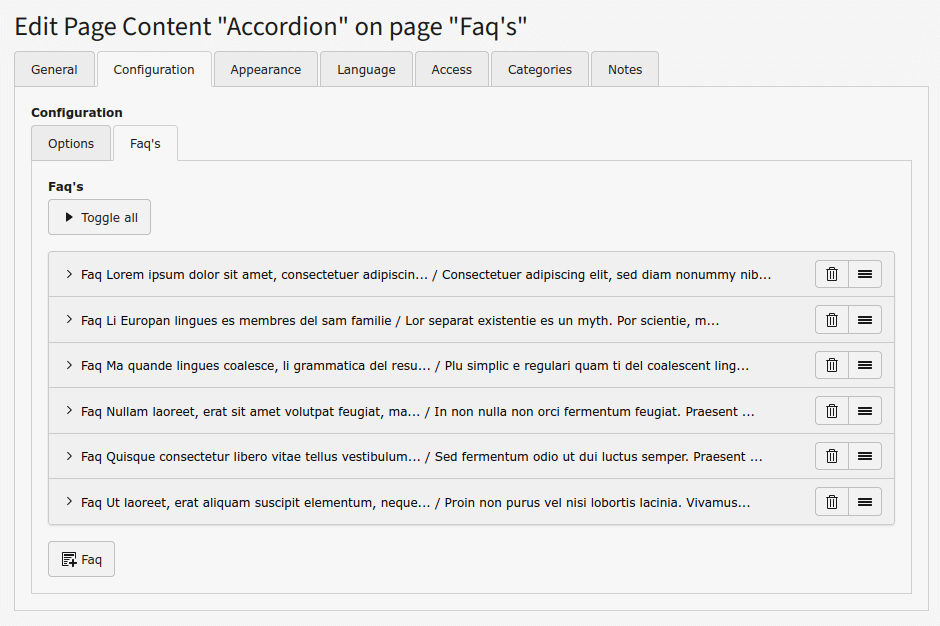
Task: Go to the Categories tab
Action: pos(540,70)
